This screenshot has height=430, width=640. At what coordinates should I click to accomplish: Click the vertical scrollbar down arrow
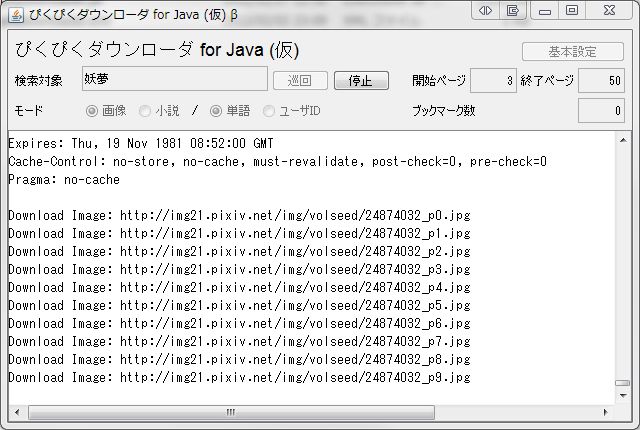pyautogui.click(x=623, y=395)
